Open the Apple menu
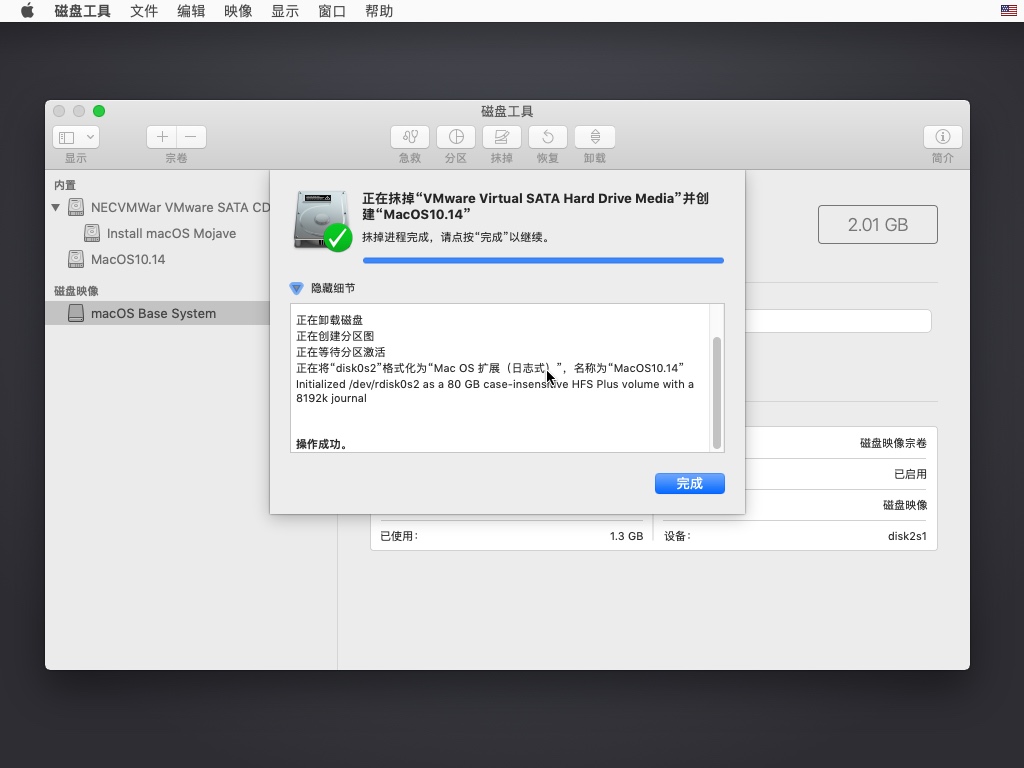 pos(27,11)
